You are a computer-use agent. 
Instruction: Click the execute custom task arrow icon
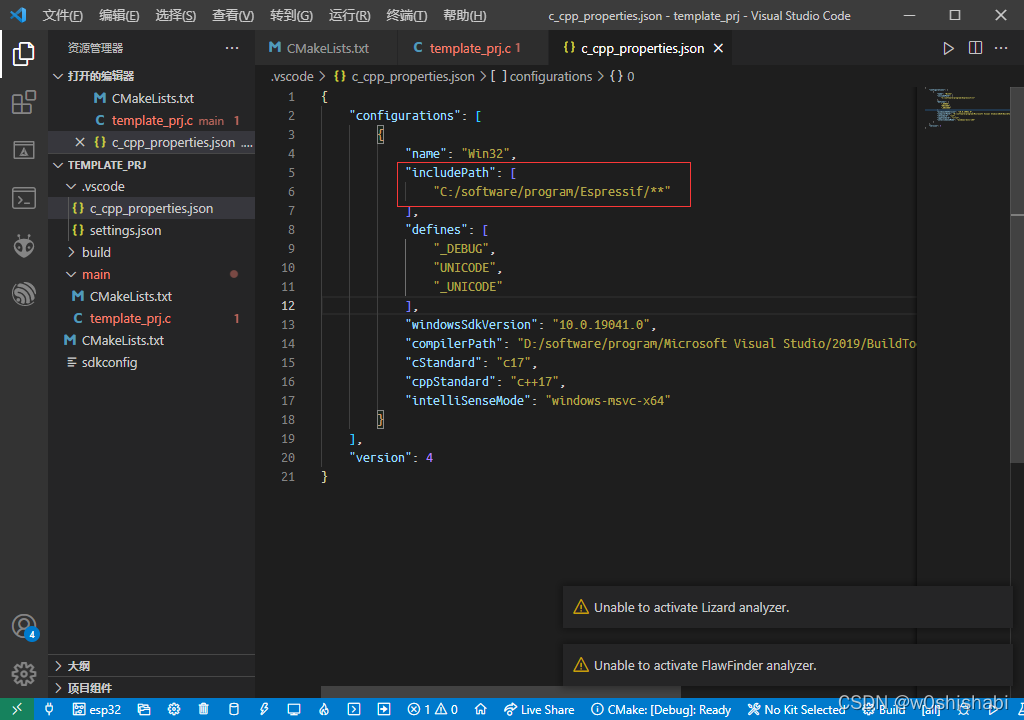coord(384,709)
